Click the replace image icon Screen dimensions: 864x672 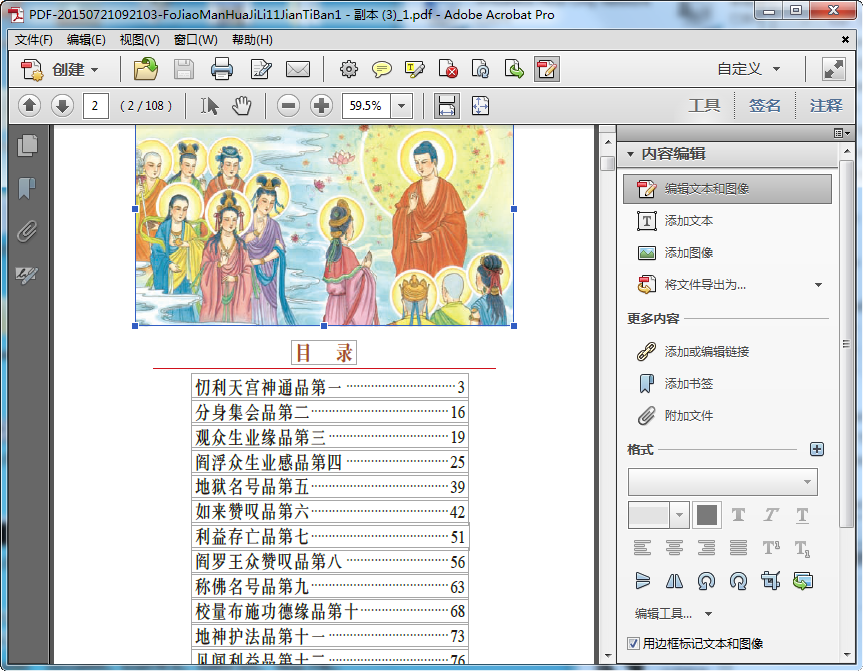pyautogui.click(x=802, y=580)
